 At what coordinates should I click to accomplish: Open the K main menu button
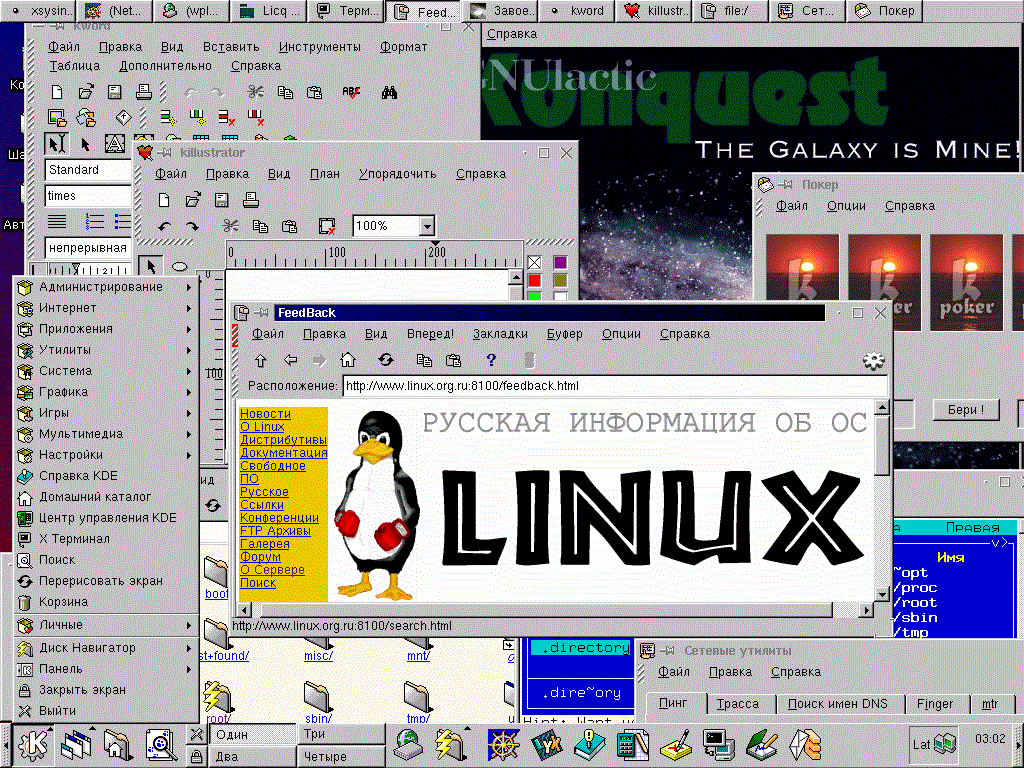tap(33, 744)
